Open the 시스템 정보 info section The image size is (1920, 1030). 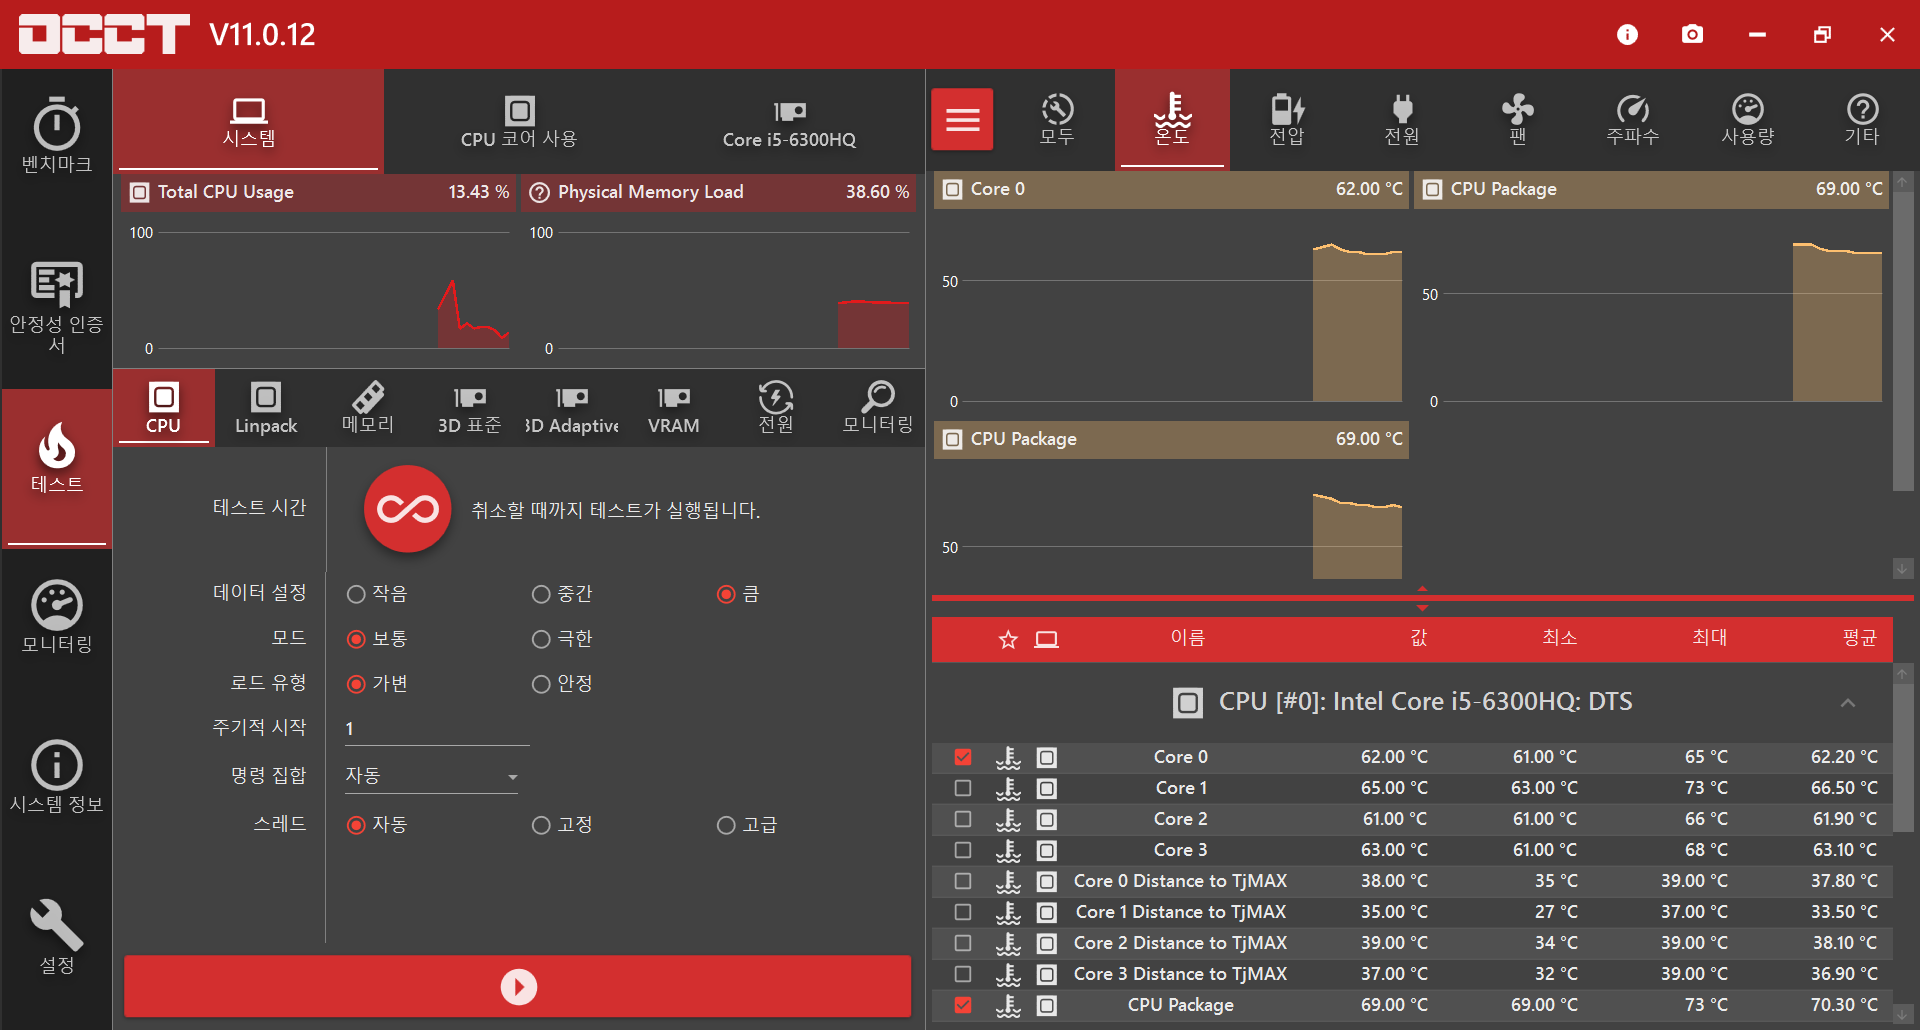(57, 777)
